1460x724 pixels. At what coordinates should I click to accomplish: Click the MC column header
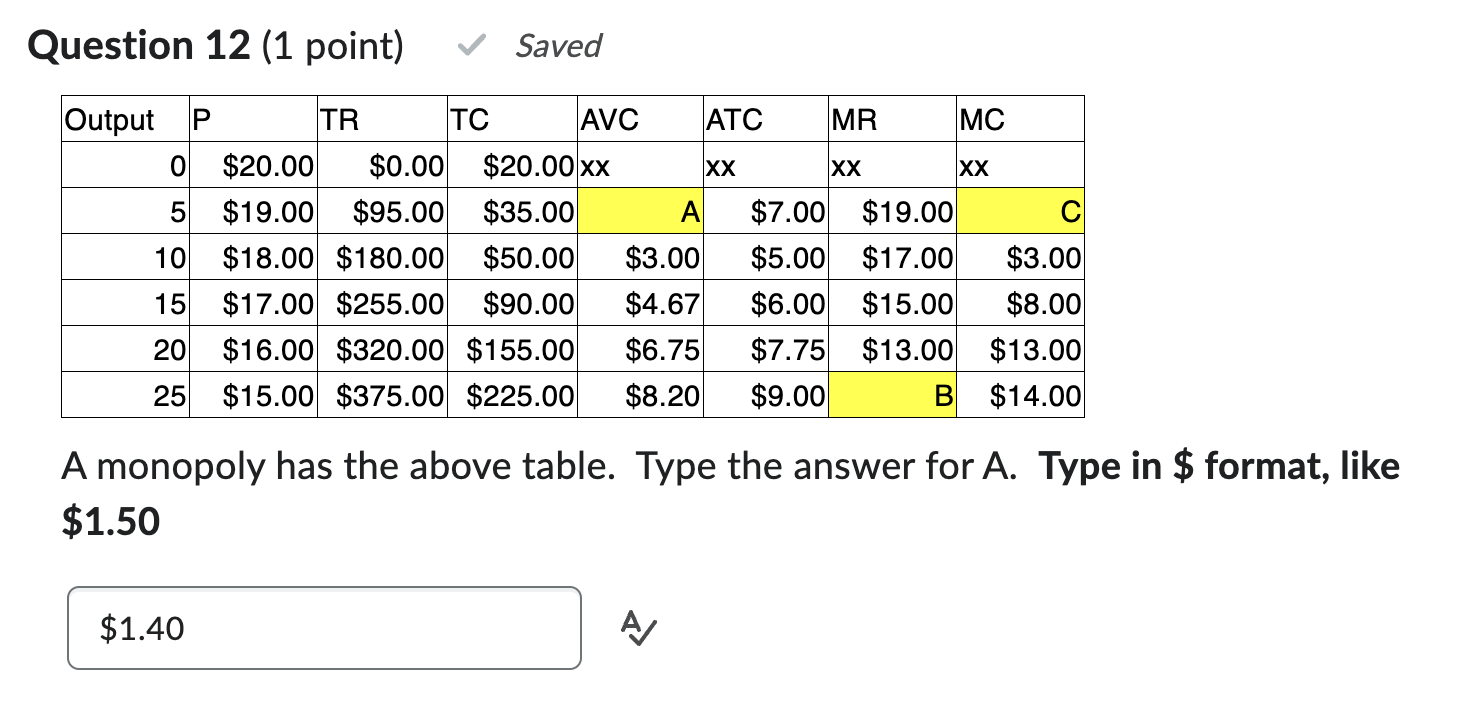(981, 119)
